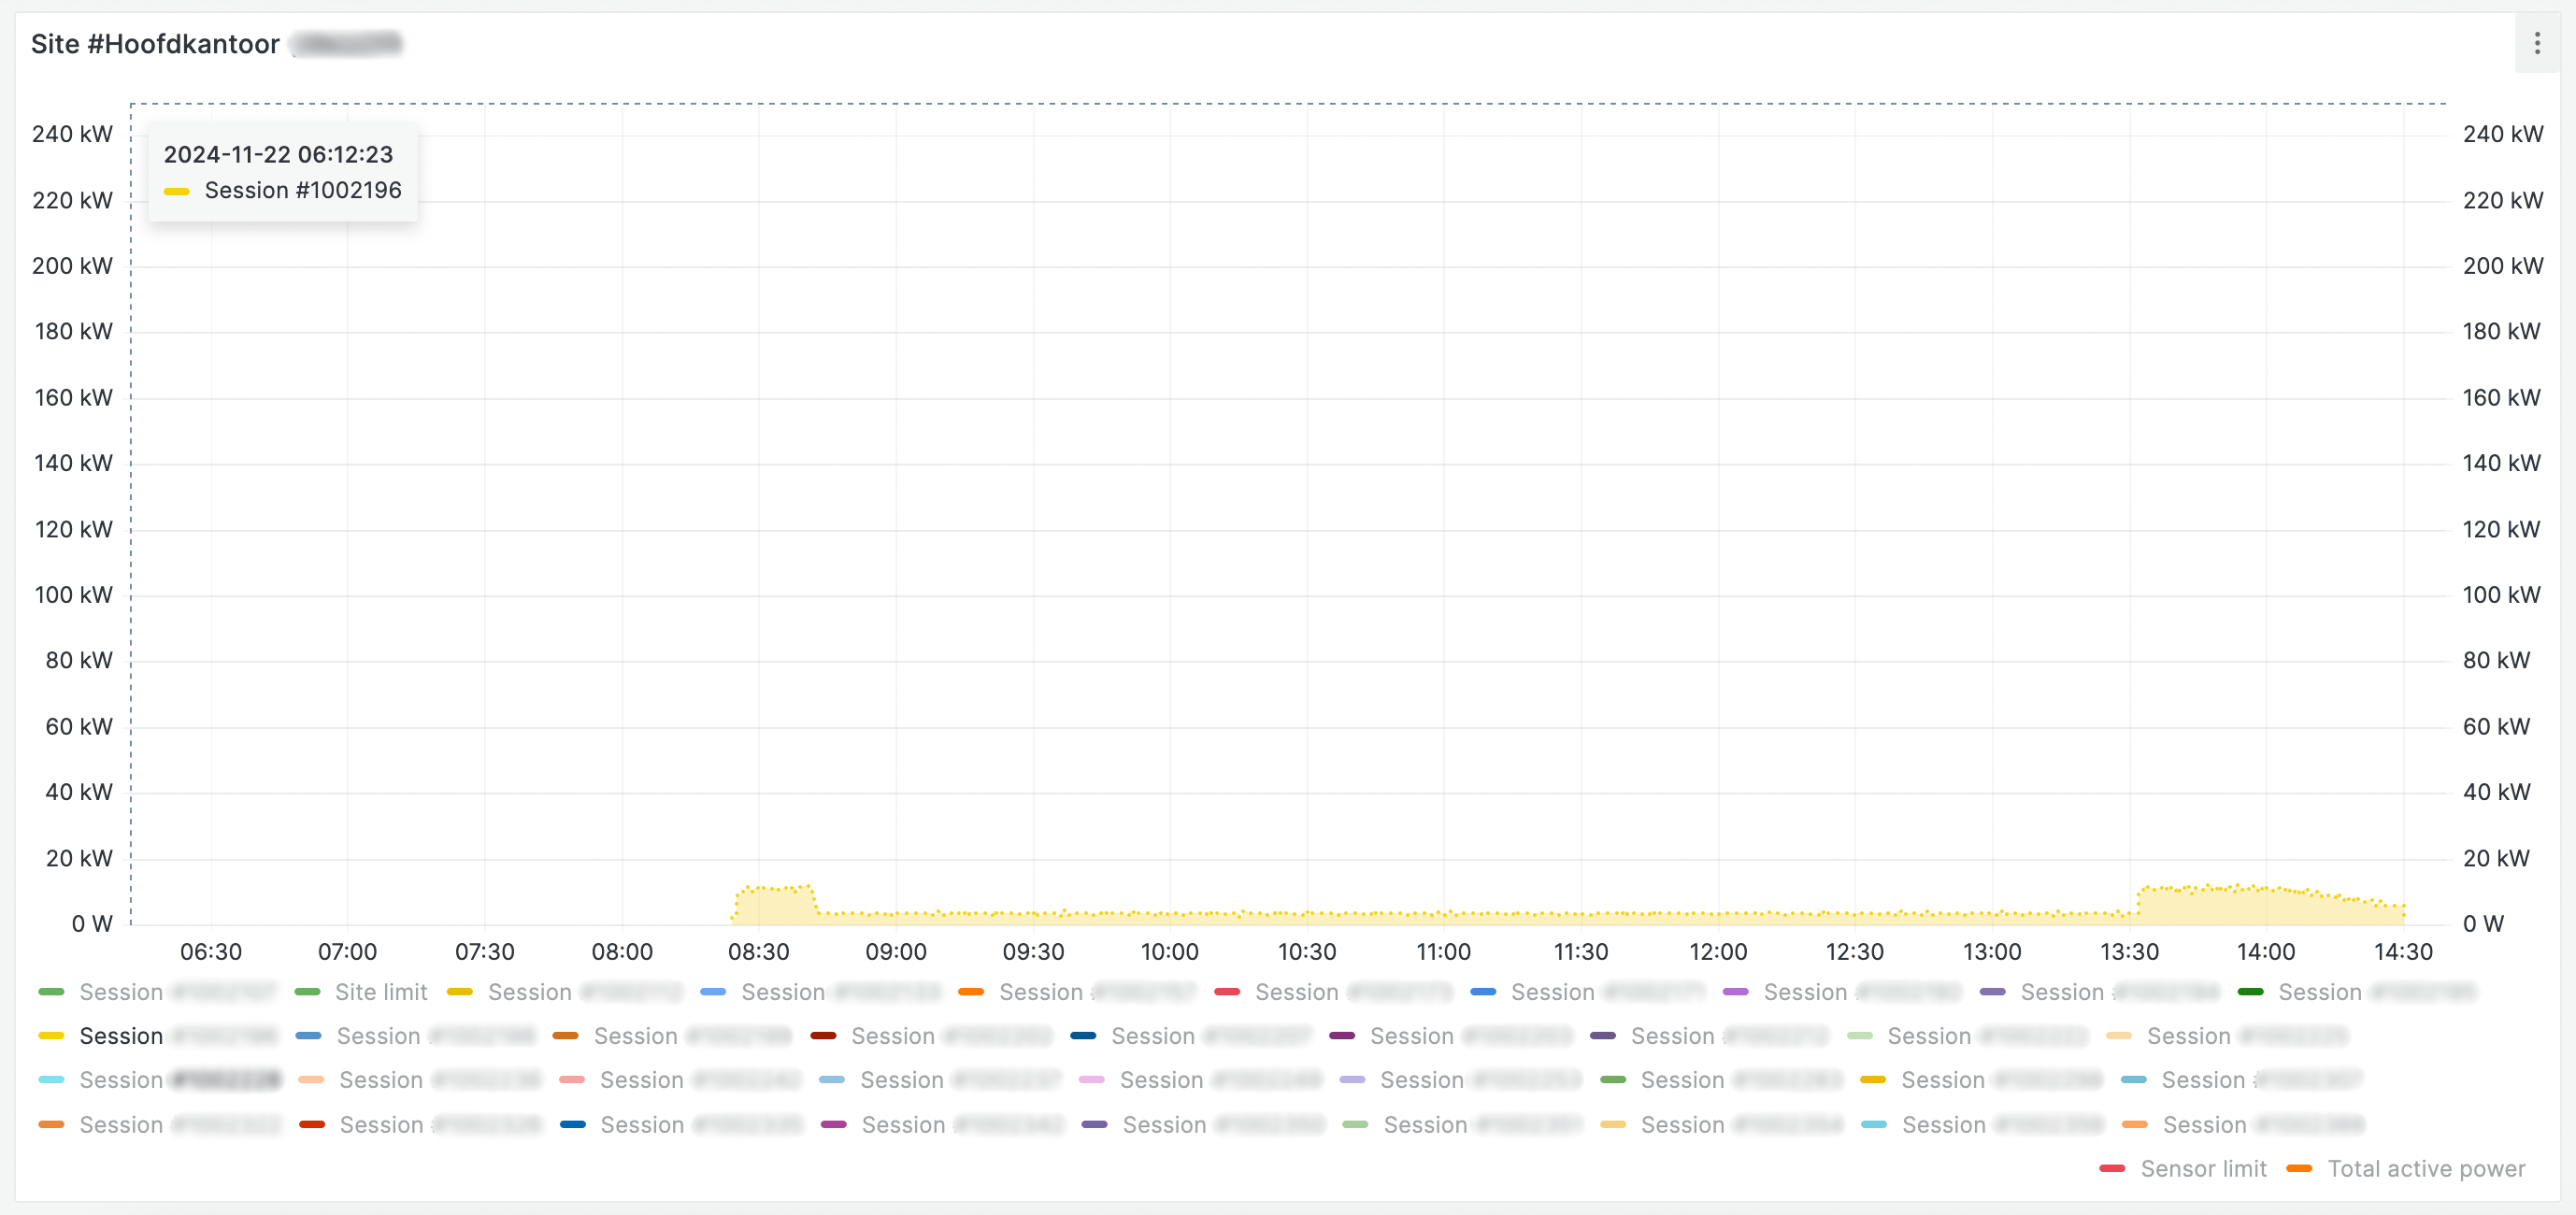Click the first legend entry's Session label

(121, 992)
